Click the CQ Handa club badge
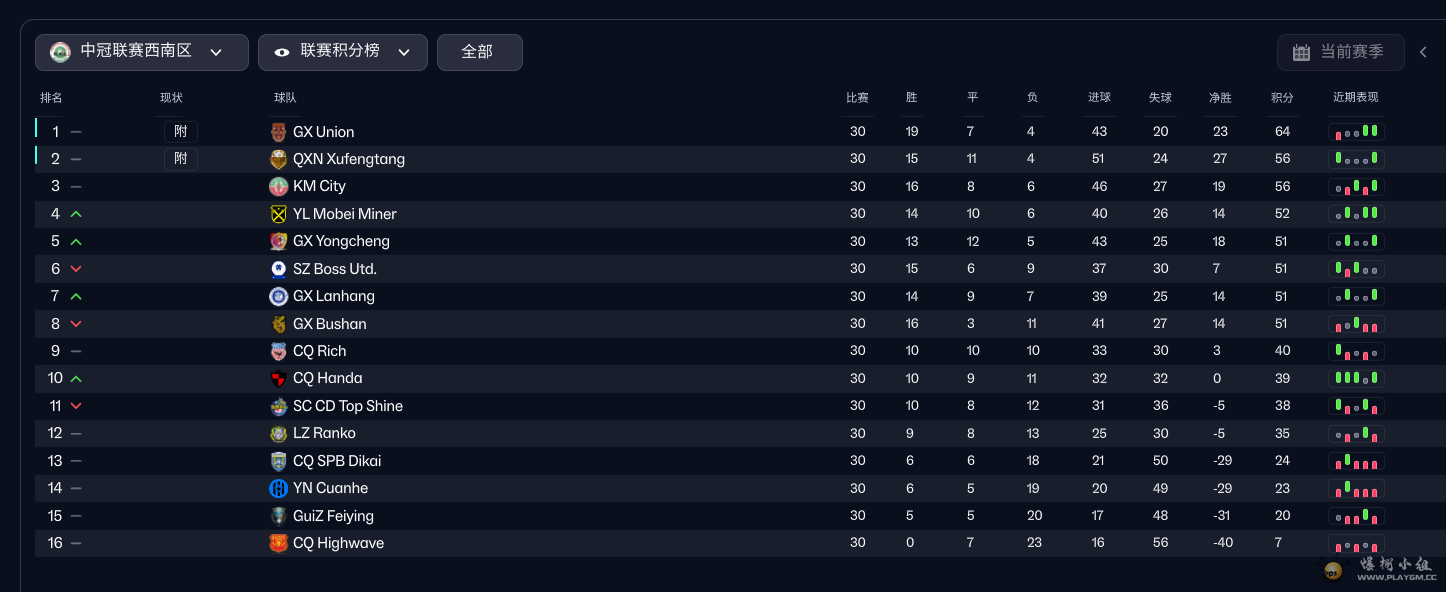Image resolution: width=1446 pixels, height=592 pixels. tap(279, 378)
